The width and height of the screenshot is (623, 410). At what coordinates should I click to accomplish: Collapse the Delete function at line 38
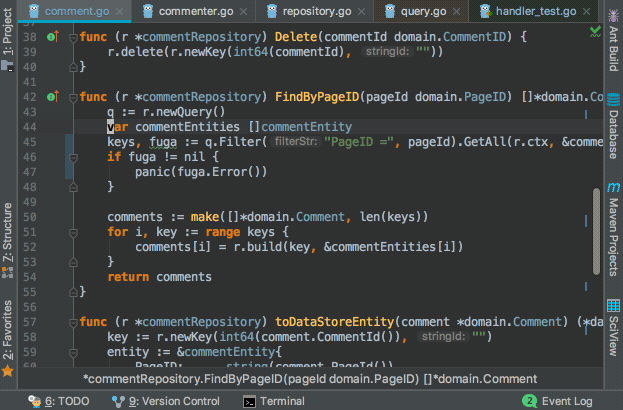click(x=73, y=37)
